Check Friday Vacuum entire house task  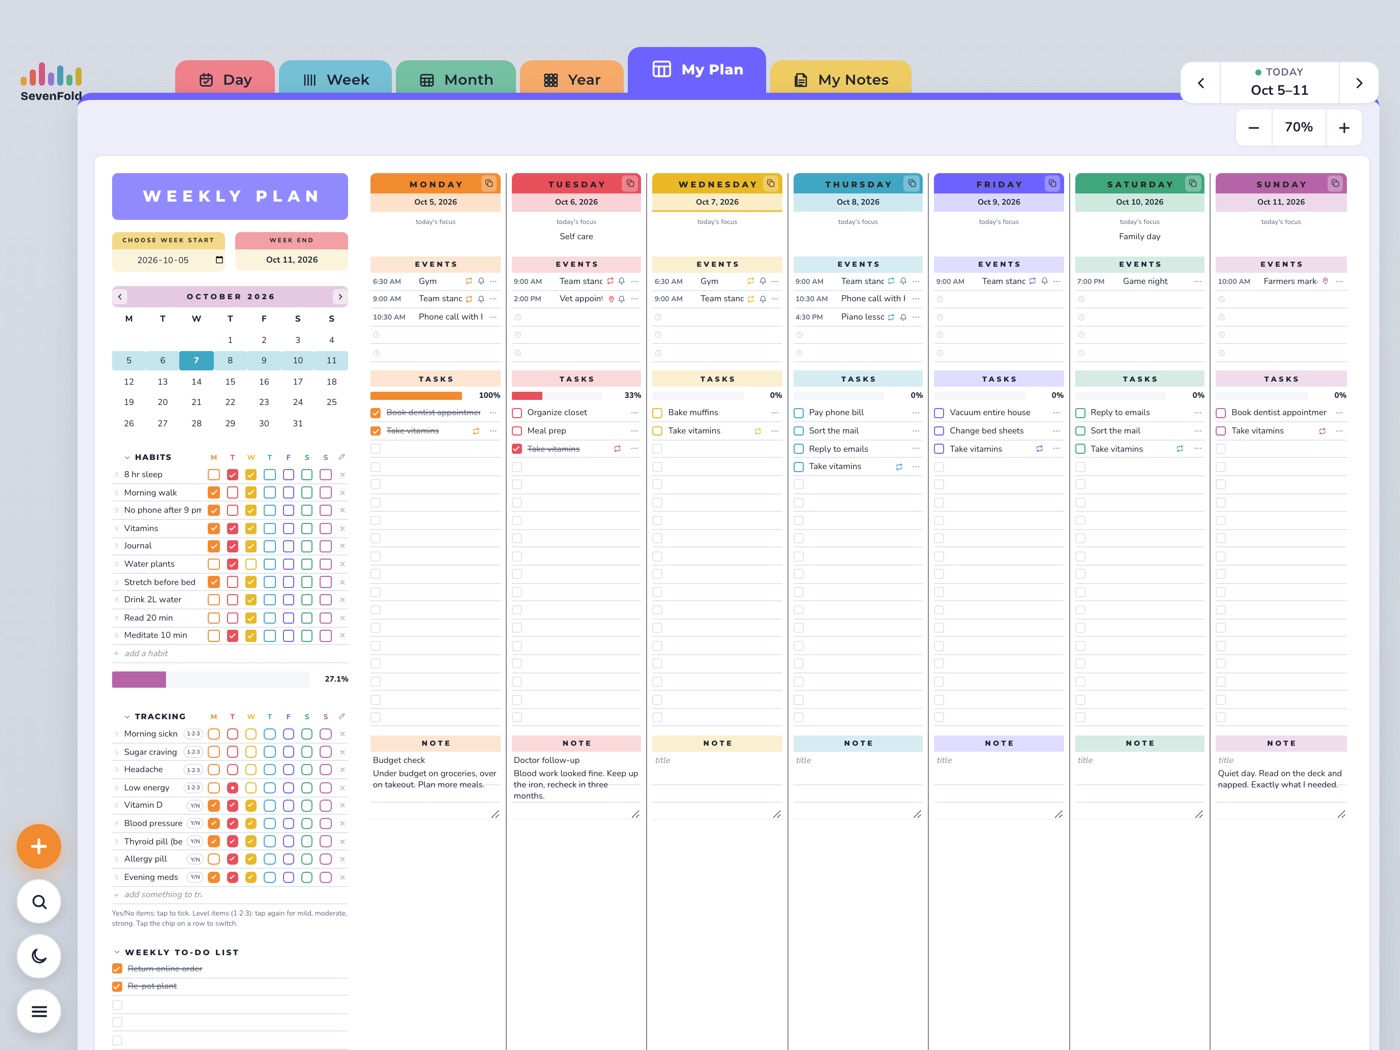(x=939, y=413)
